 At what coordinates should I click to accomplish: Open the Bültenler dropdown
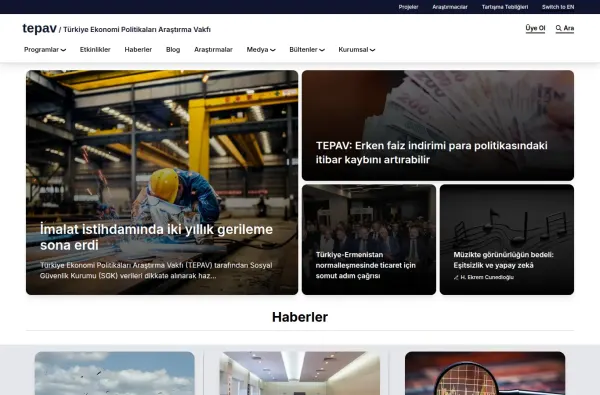(307, 50)
